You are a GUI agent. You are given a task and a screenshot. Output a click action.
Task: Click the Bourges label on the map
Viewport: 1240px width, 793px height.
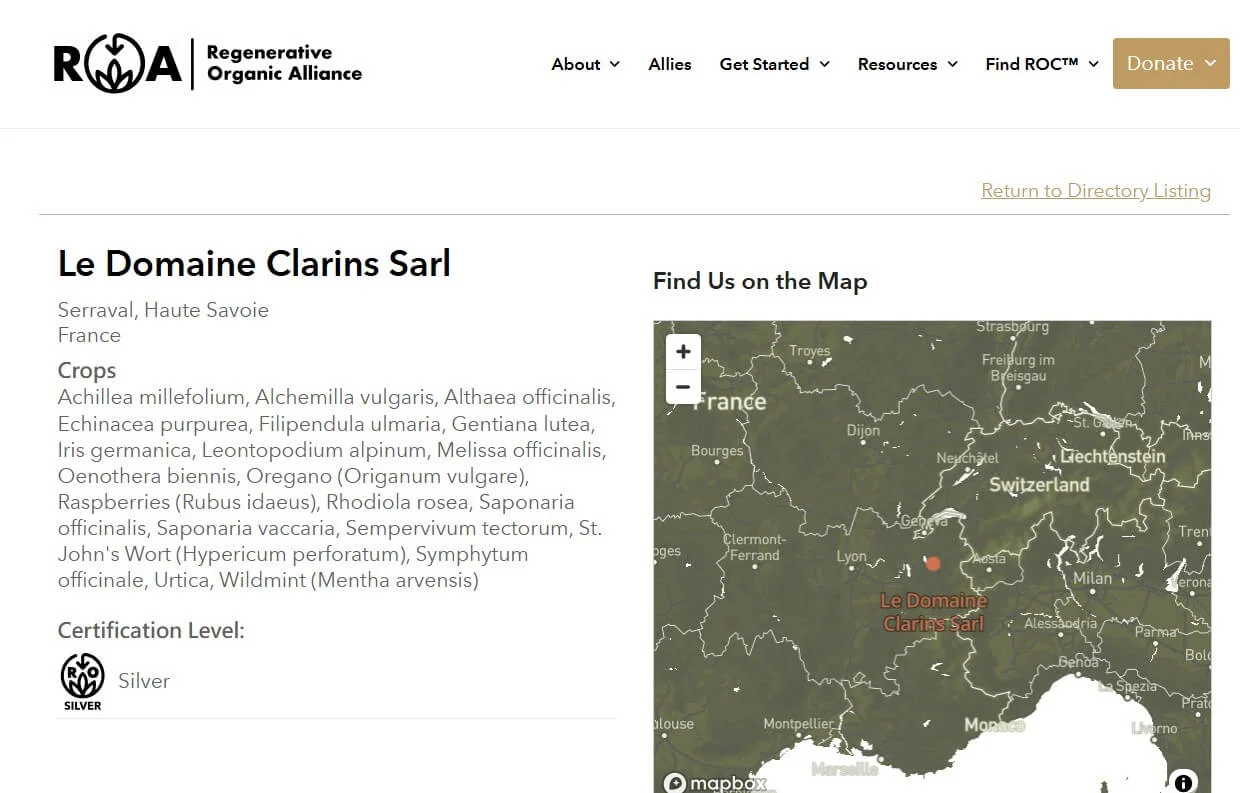[x=717, y=451]
